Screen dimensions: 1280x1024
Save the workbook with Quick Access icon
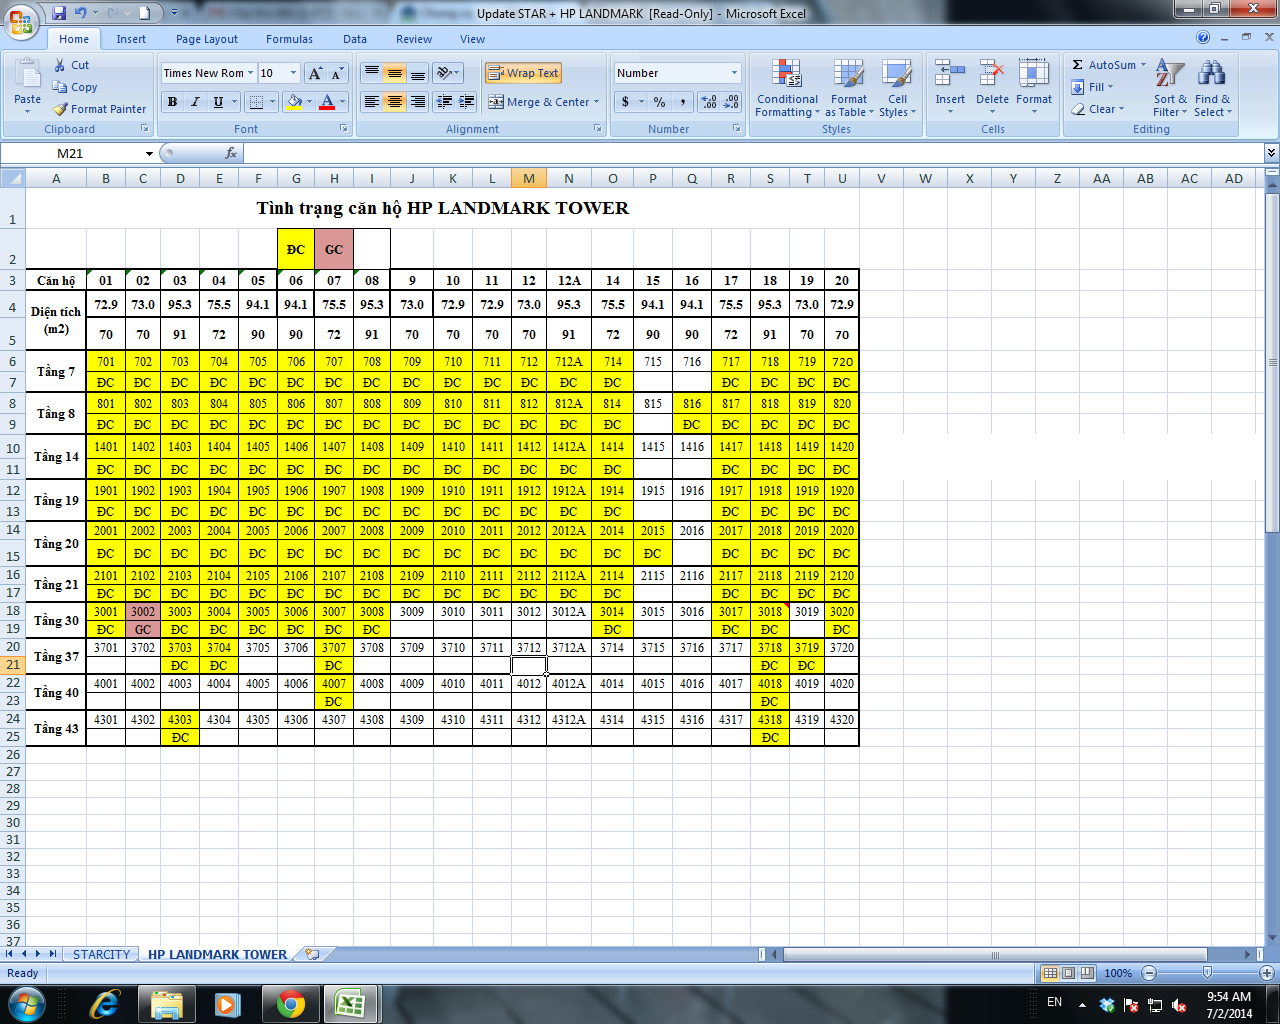(59, 13)
